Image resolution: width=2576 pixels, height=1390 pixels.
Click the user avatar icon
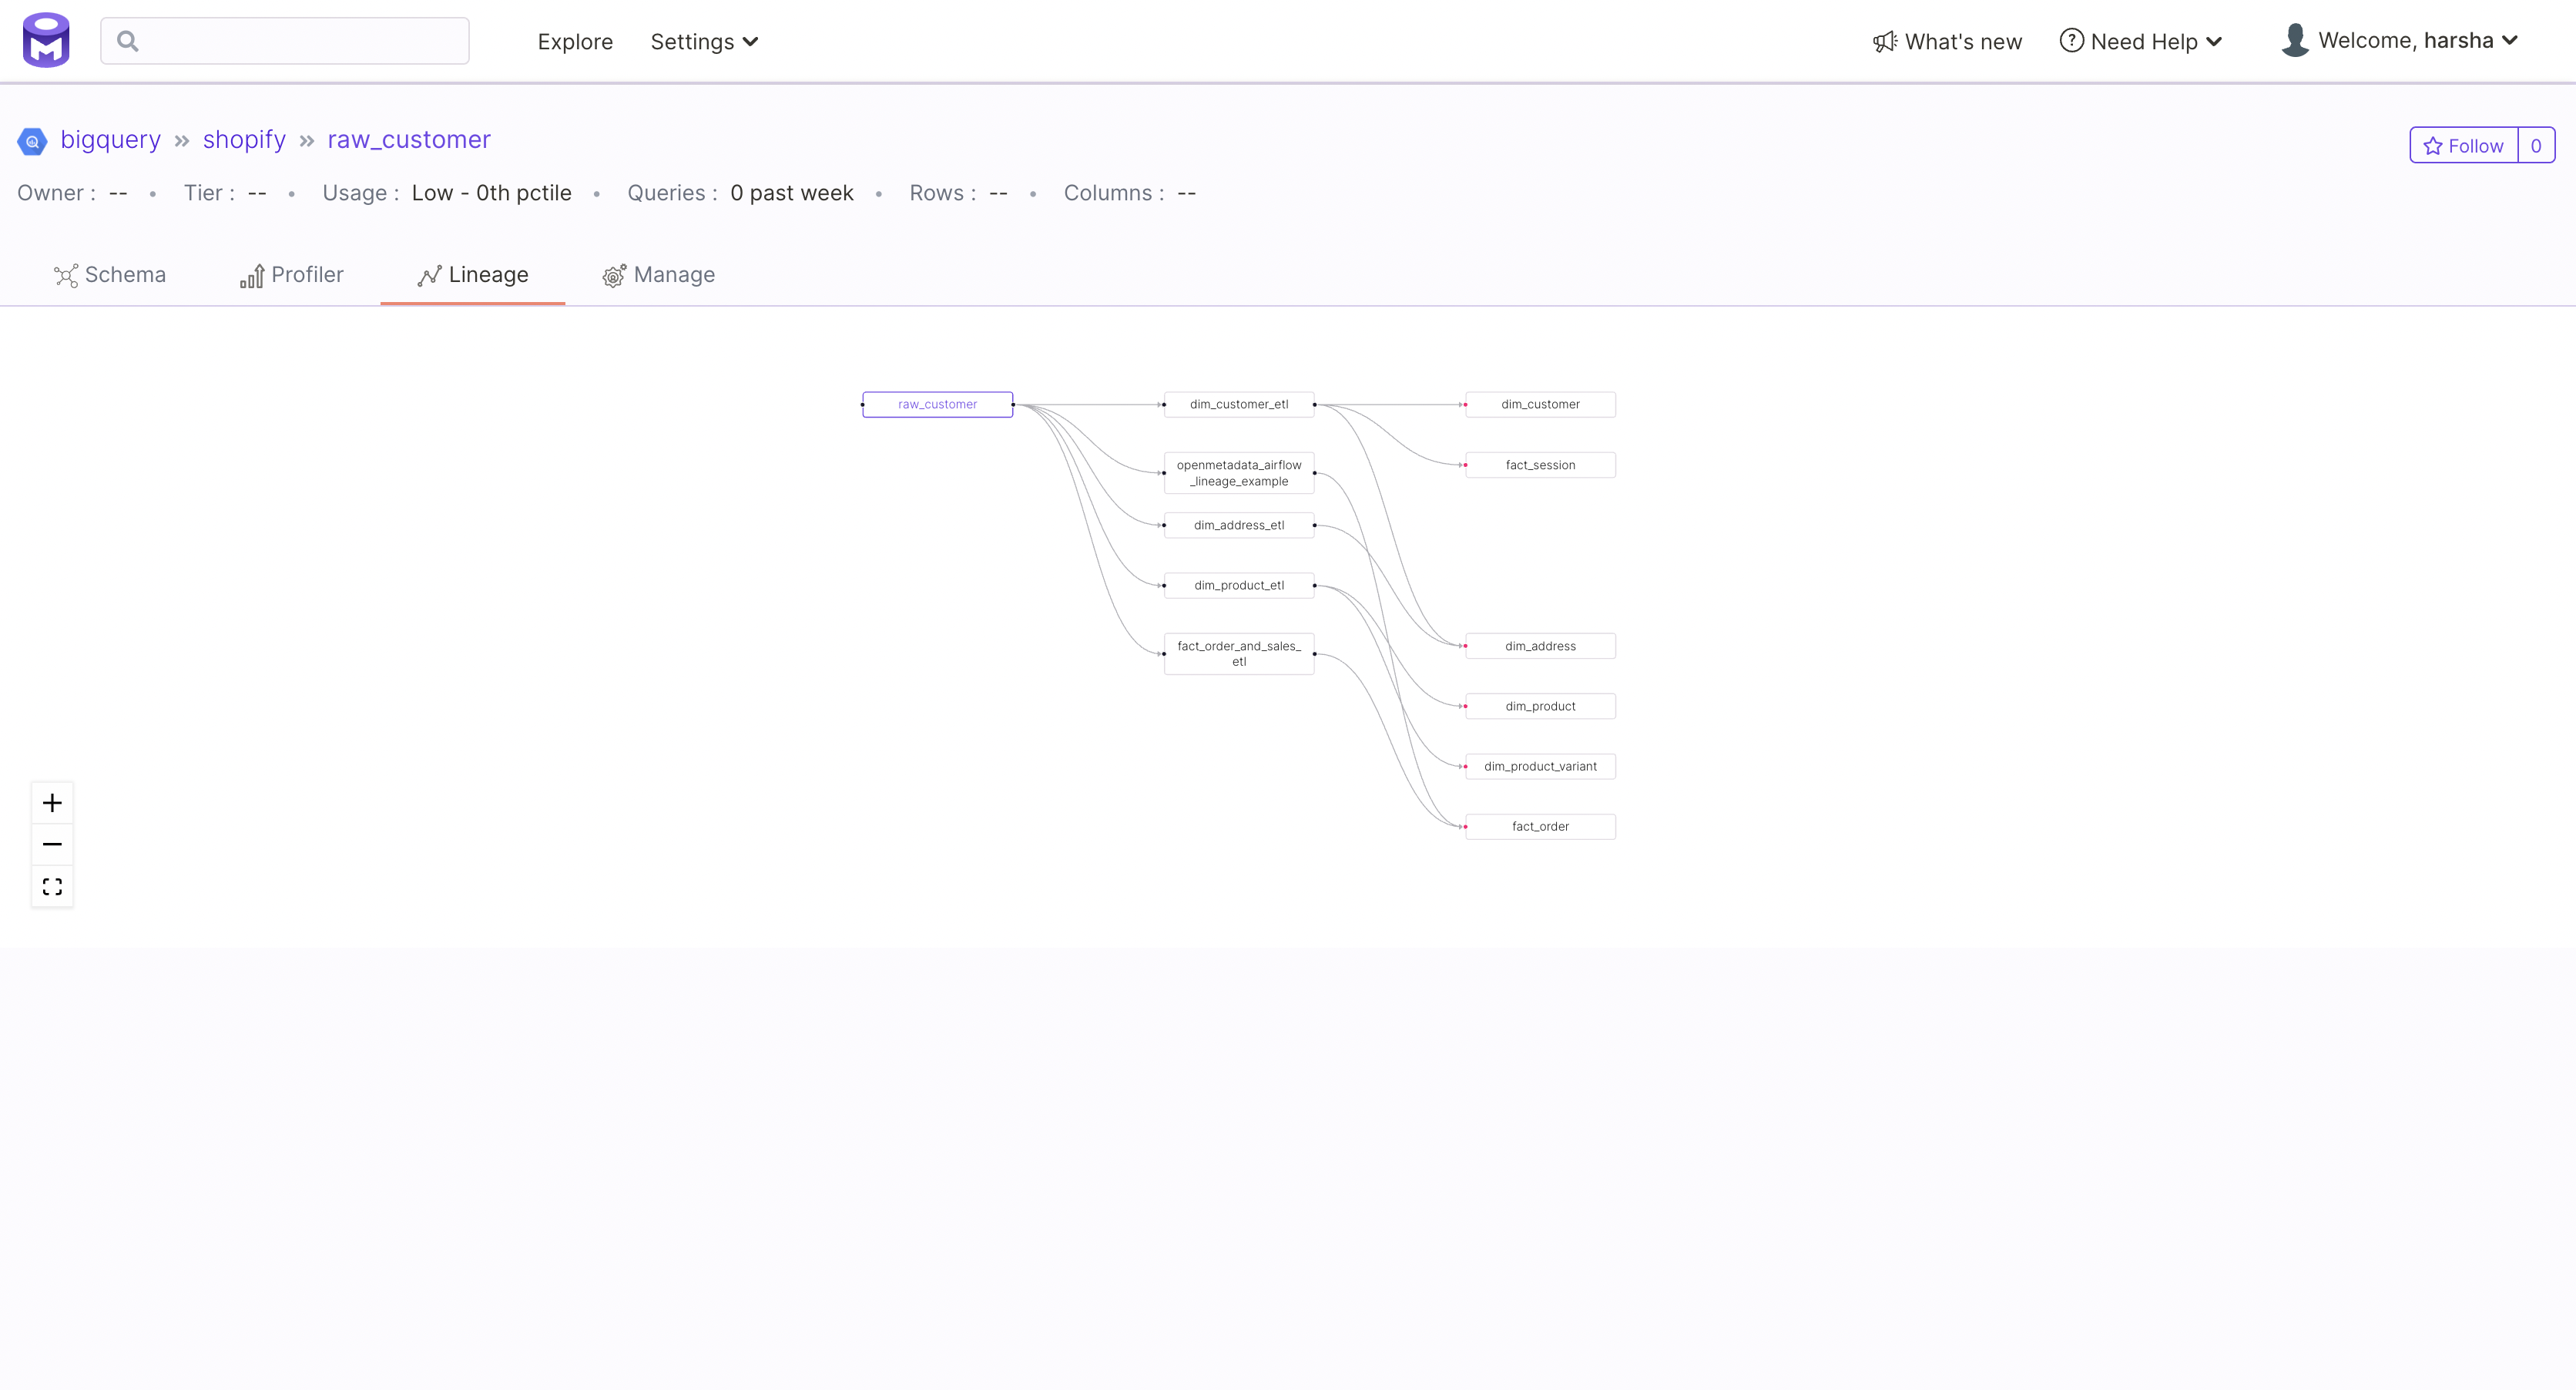tap(2295, 40)
